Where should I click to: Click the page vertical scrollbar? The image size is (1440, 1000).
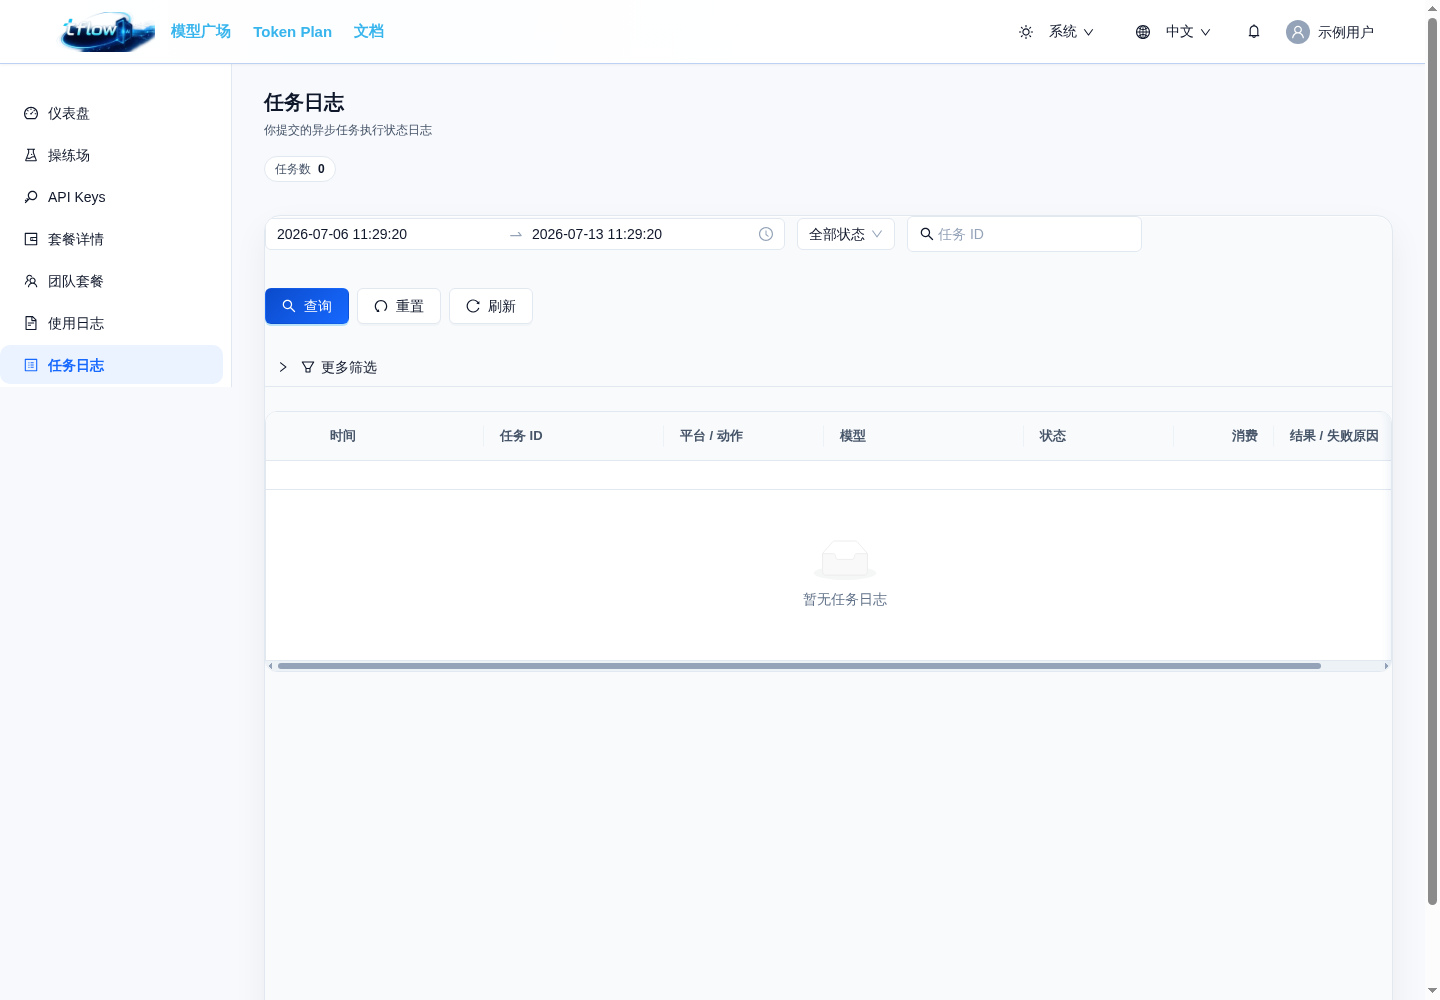tap(1432, 460)
